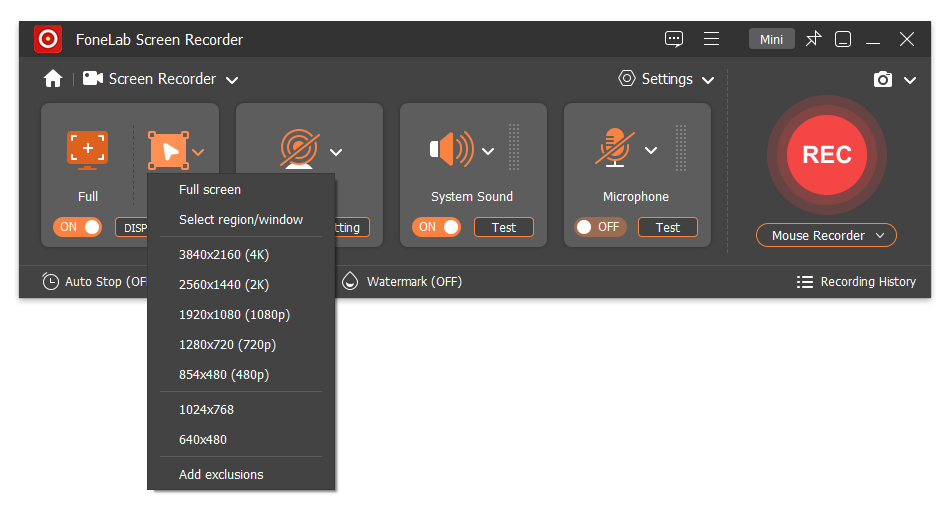Click Watermark (OFF) label
The width and height of the screenshot is (947, 507).
coord(414,282)
